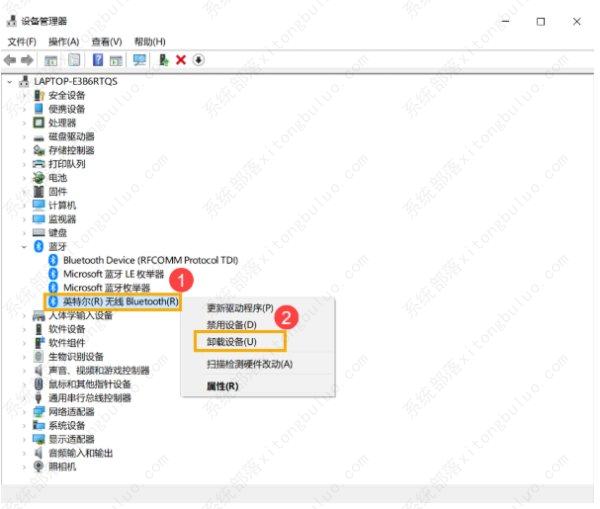
Task: Click the printer icon beside 打印队列
Action: (x=39, y=164)
